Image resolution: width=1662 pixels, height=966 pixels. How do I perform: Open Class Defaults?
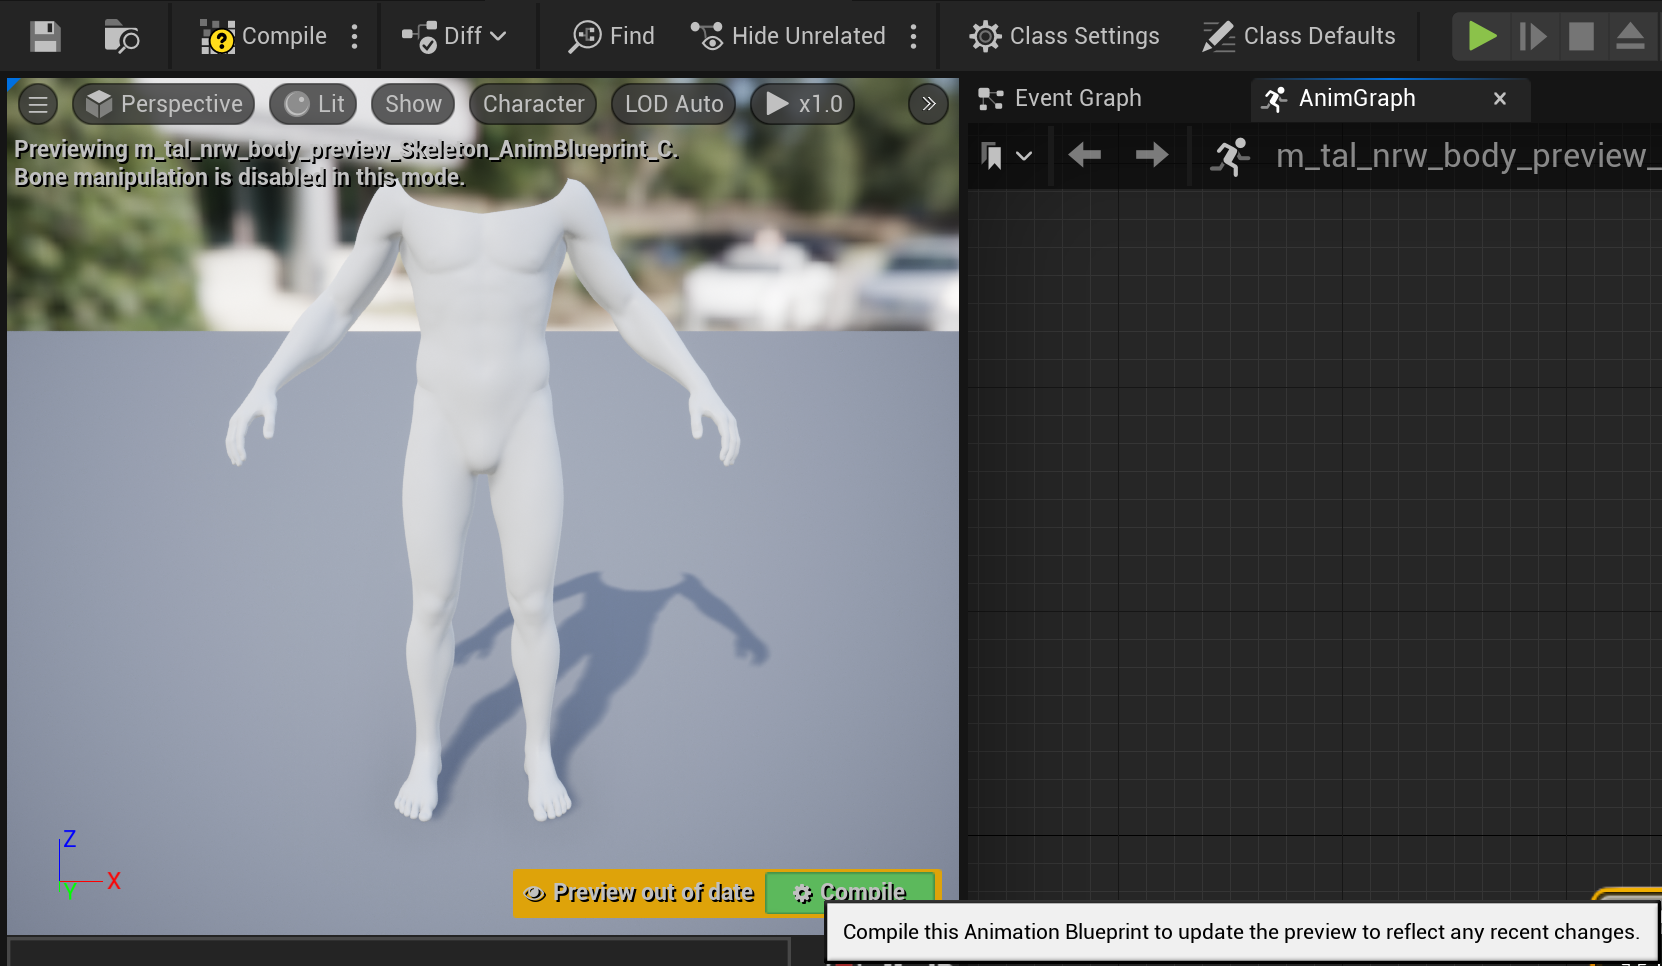pos(1299,37)
